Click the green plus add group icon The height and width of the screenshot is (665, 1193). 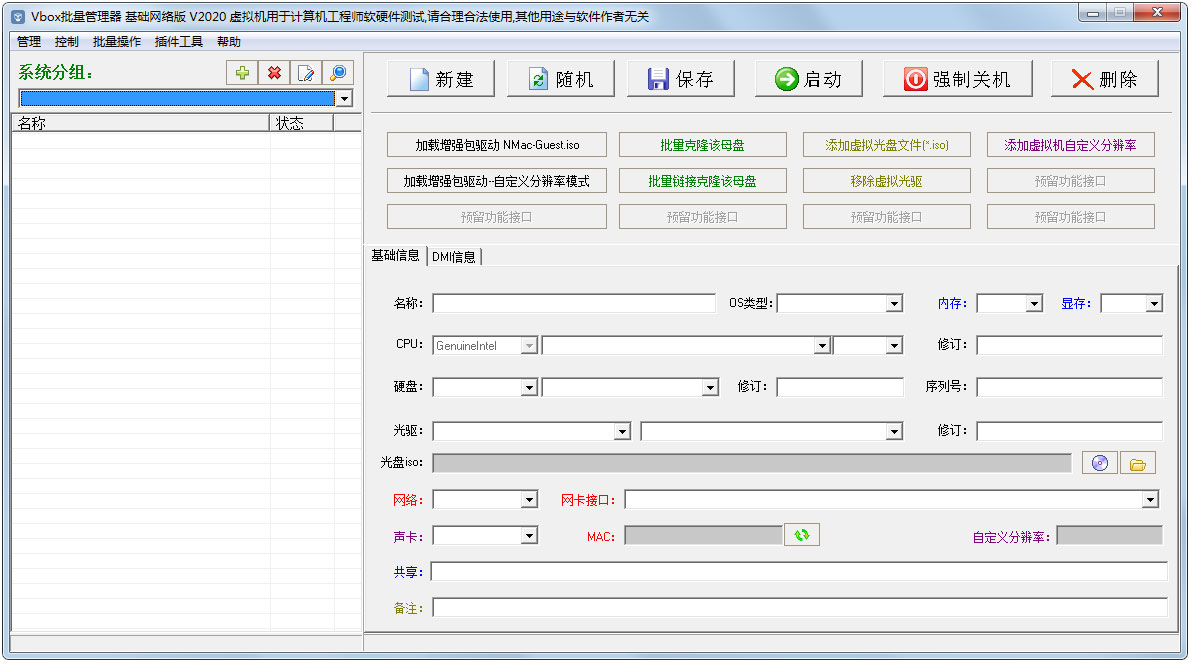(x=241, y=73)
